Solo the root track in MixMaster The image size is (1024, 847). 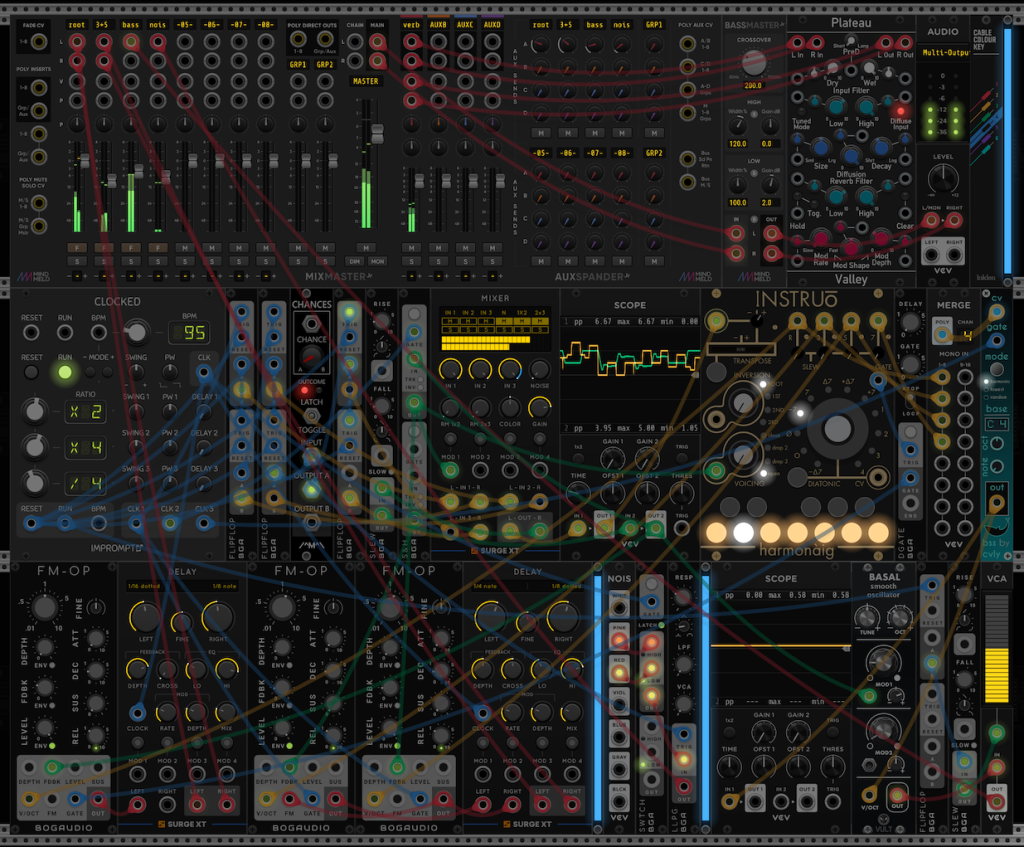point(77,261)
